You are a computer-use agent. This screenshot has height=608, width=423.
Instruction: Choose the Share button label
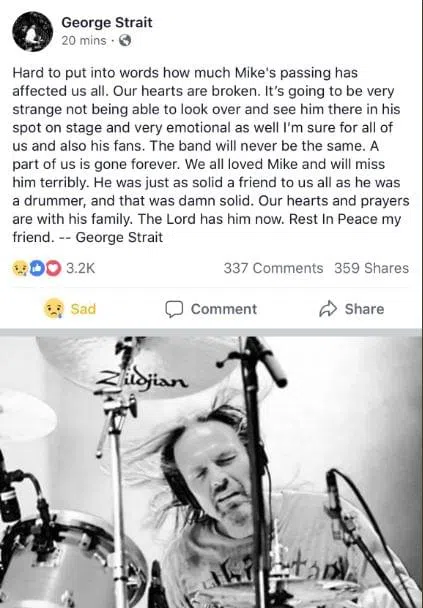(x=364, y=309)
